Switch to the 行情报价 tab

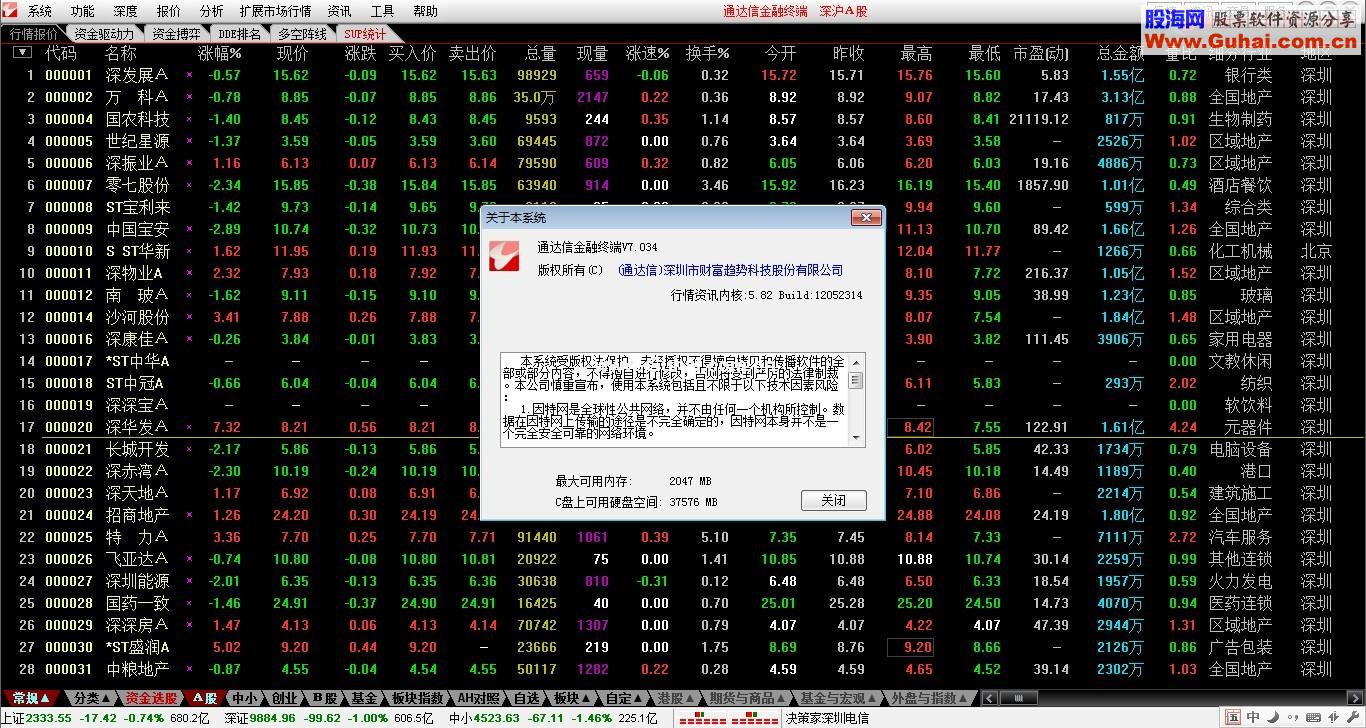34,33
